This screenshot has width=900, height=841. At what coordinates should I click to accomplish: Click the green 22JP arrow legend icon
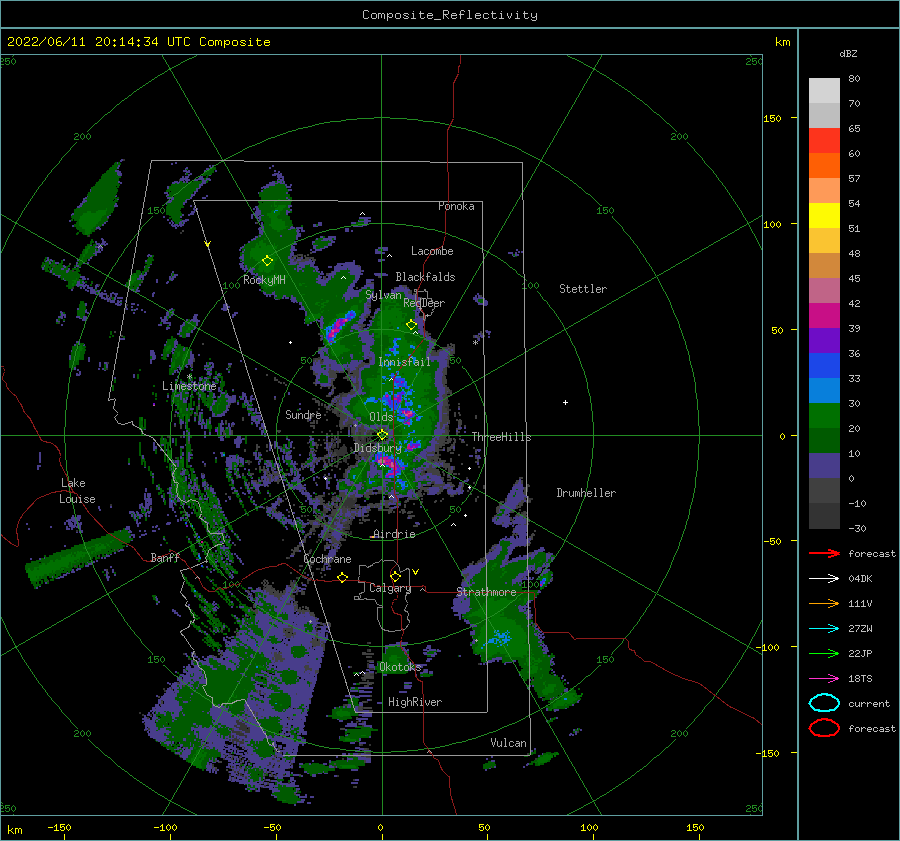click(x=824, y=653)
